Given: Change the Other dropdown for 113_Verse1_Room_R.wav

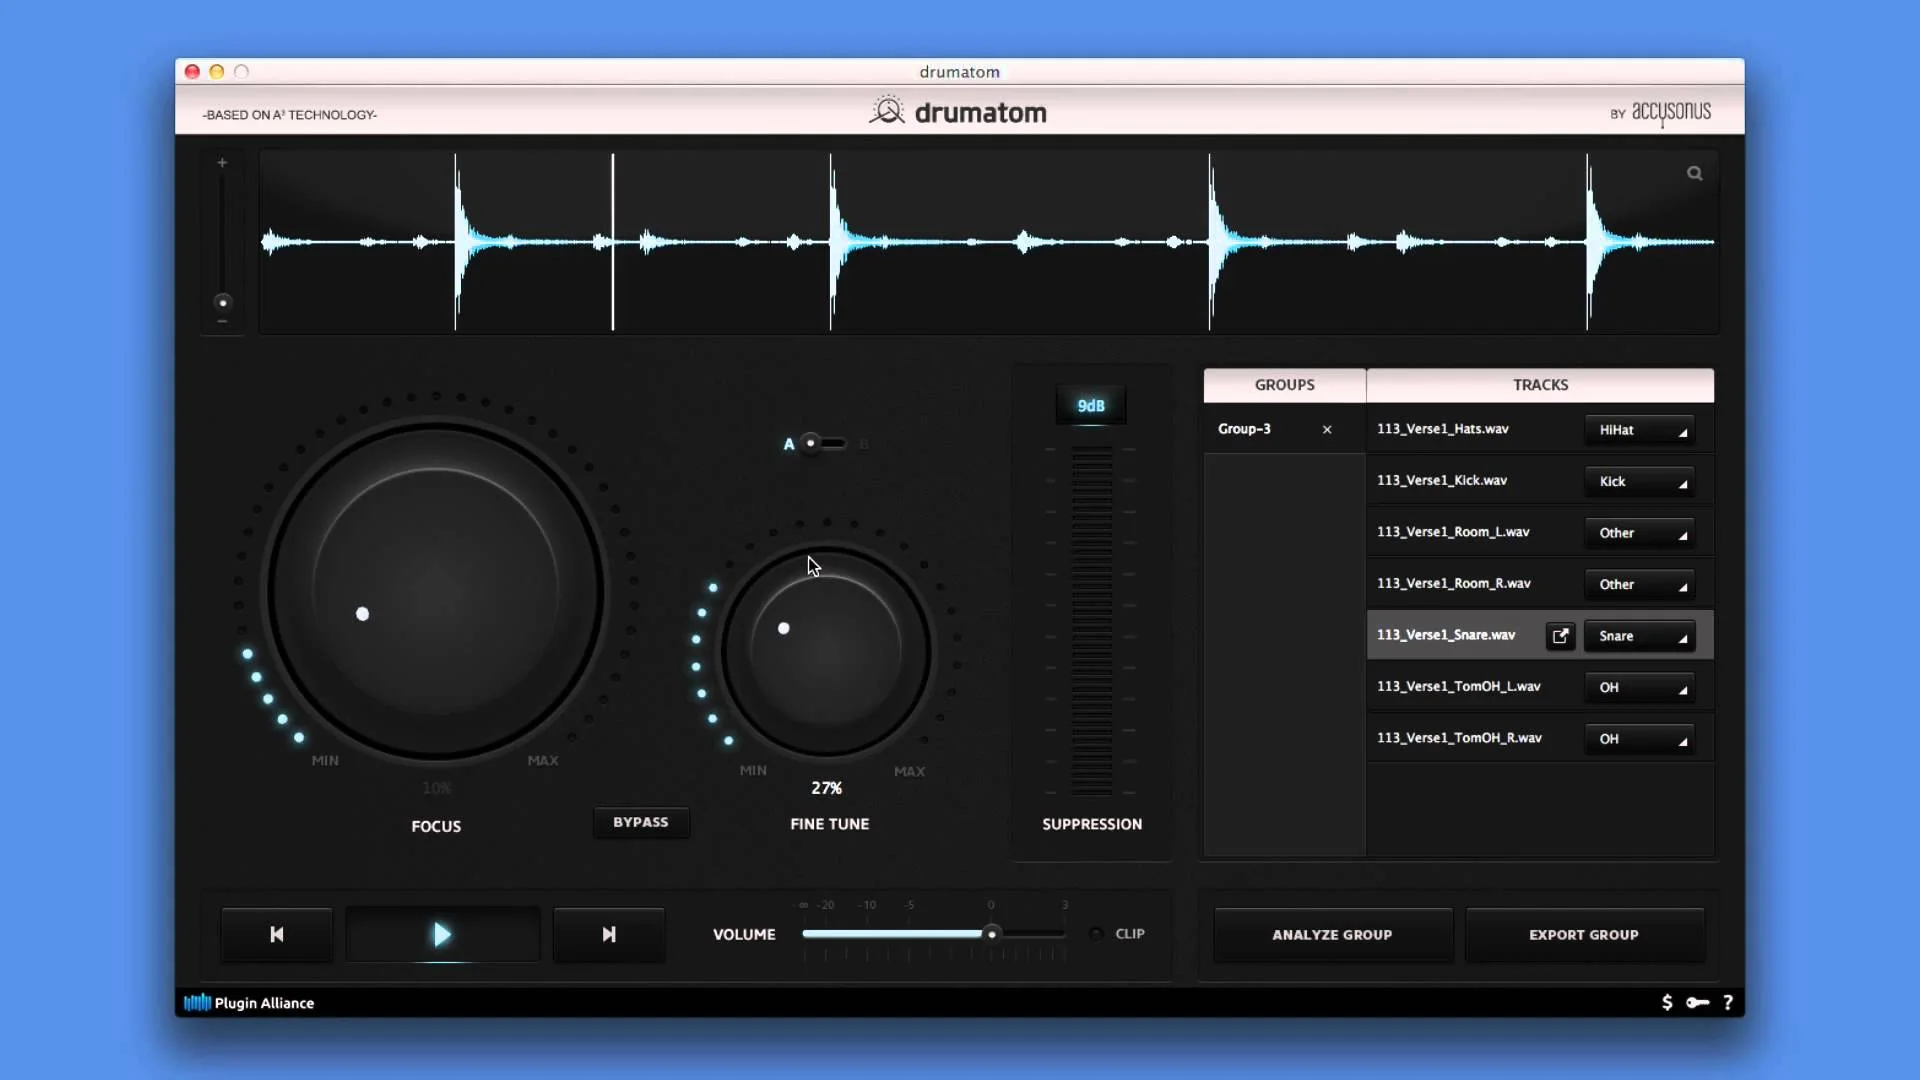Looking at the screenshot, I should tap(1639, 584).
